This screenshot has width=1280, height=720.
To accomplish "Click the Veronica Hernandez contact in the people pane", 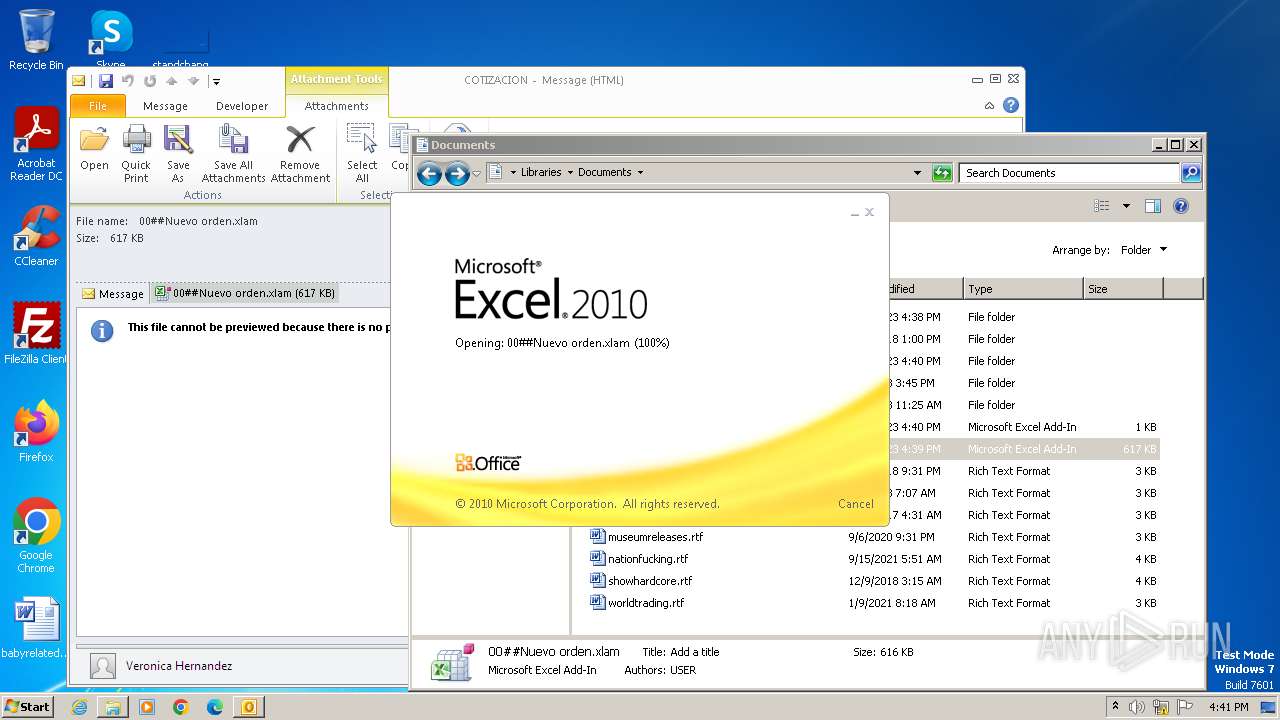I will [179, 665].
